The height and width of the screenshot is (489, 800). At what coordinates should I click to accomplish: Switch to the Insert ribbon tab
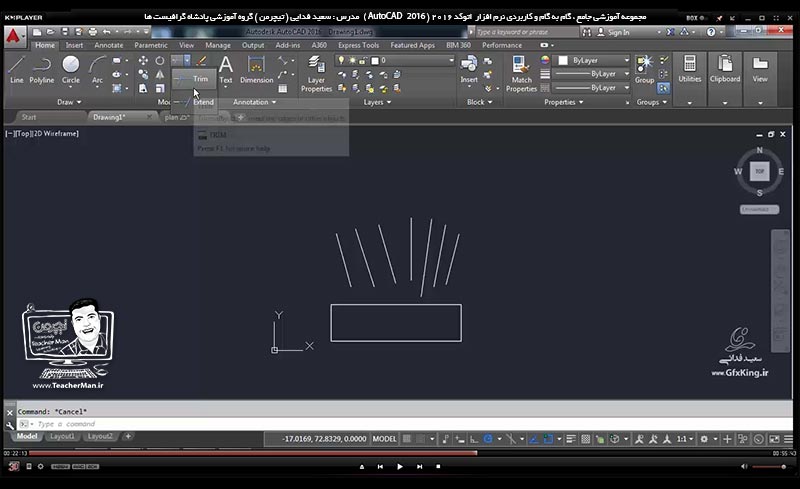(x=74, y=45)
